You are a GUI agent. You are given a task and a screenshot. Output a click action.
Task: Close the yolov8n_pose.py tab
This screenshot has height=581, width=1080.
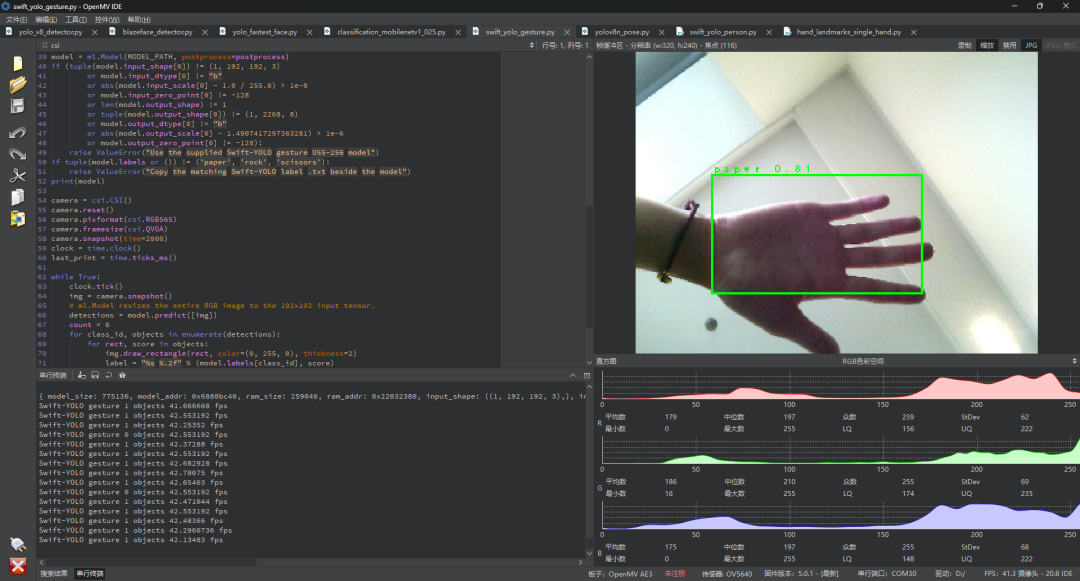tap(661, 32)
